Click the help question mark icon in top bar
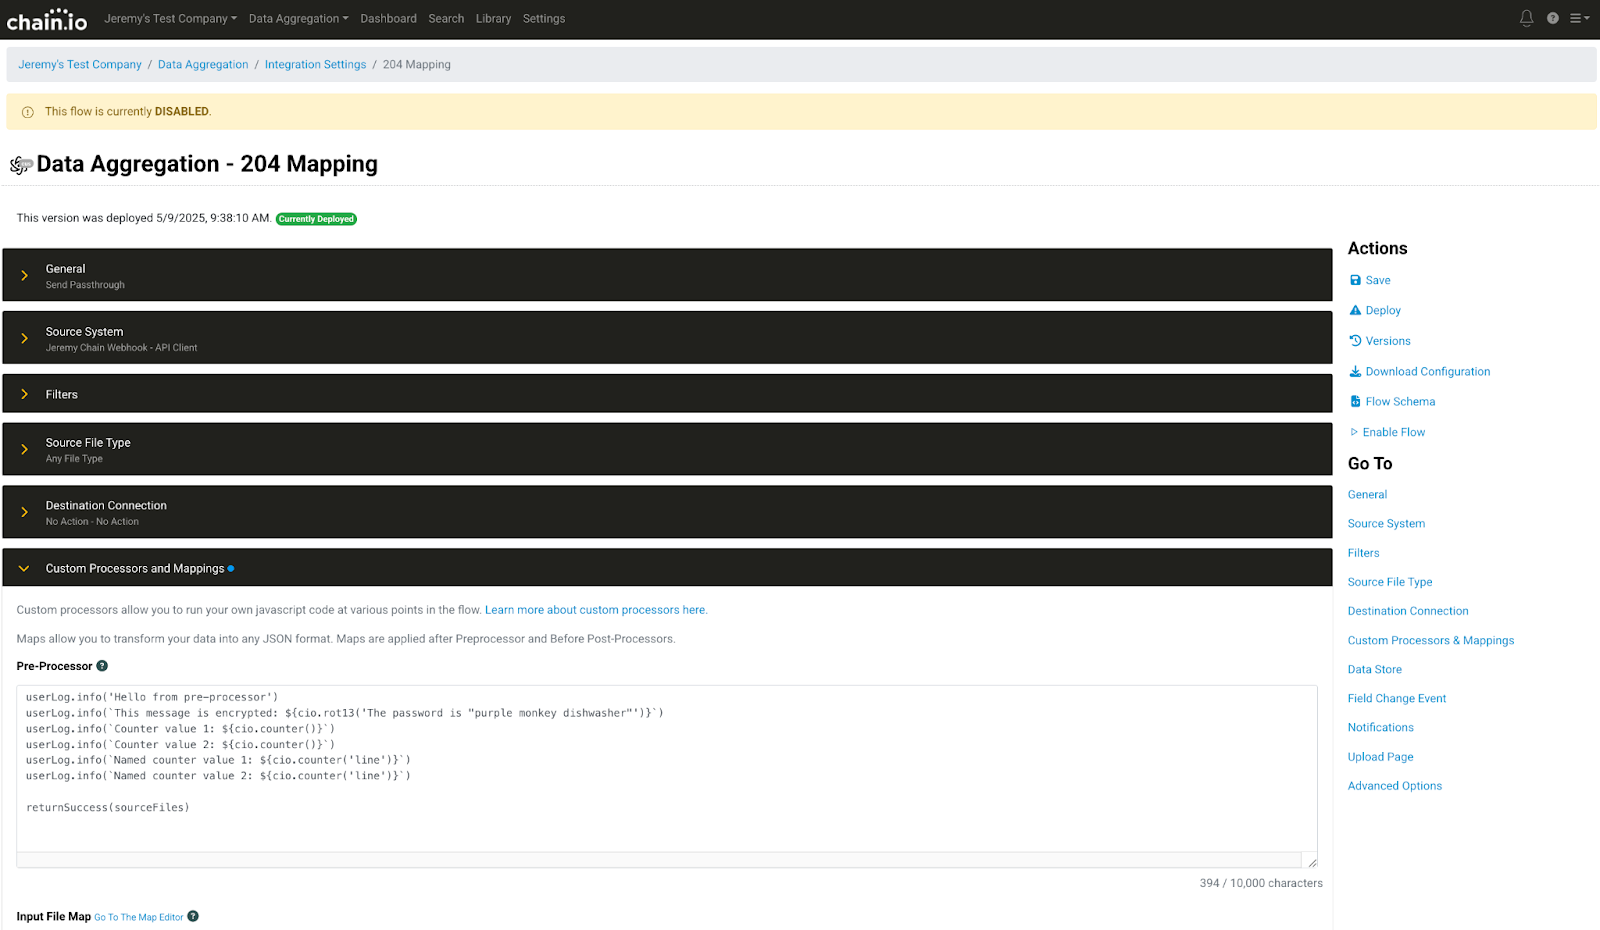1600x930 pixels. pos(1552,18)
